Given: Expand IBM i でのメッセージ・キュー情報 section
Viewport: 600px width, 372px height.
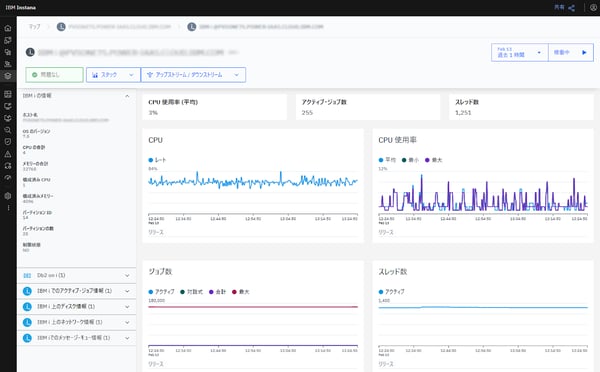Looking at the screenshot, I should (77, 338).
